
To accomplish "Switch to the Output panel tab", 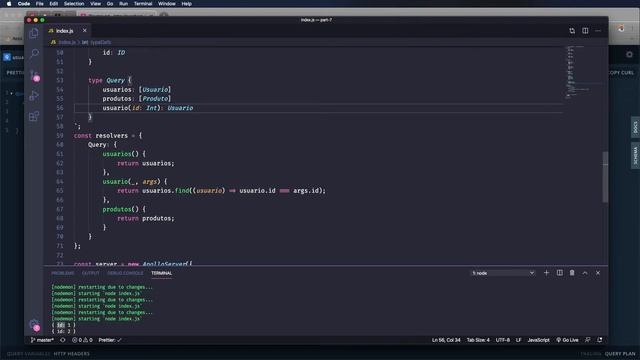I will pos(91,273).
